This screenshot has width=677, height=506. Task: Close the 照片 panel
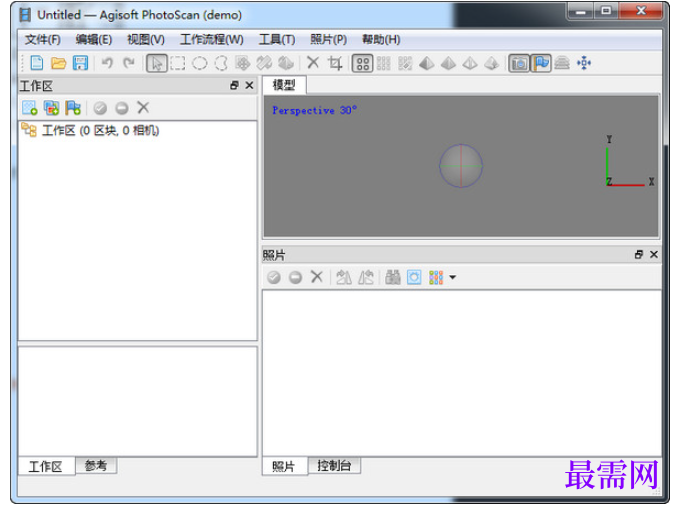pyautogui.click(x=654, y=255)
